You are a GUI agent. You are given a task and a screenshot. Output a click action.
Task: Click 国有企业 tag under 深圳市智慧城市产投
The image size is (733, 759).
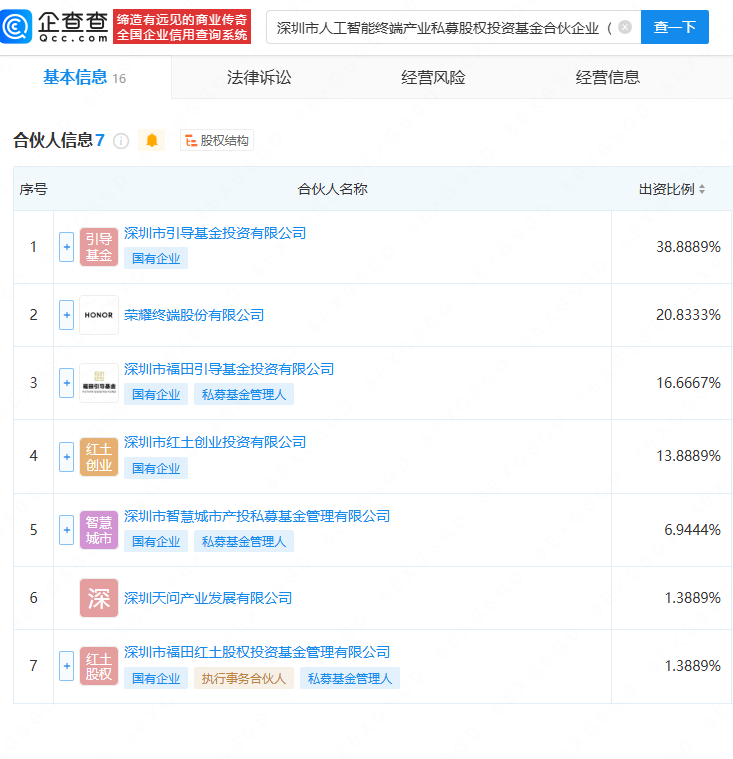pyautogui.click(x=156, y=542)
